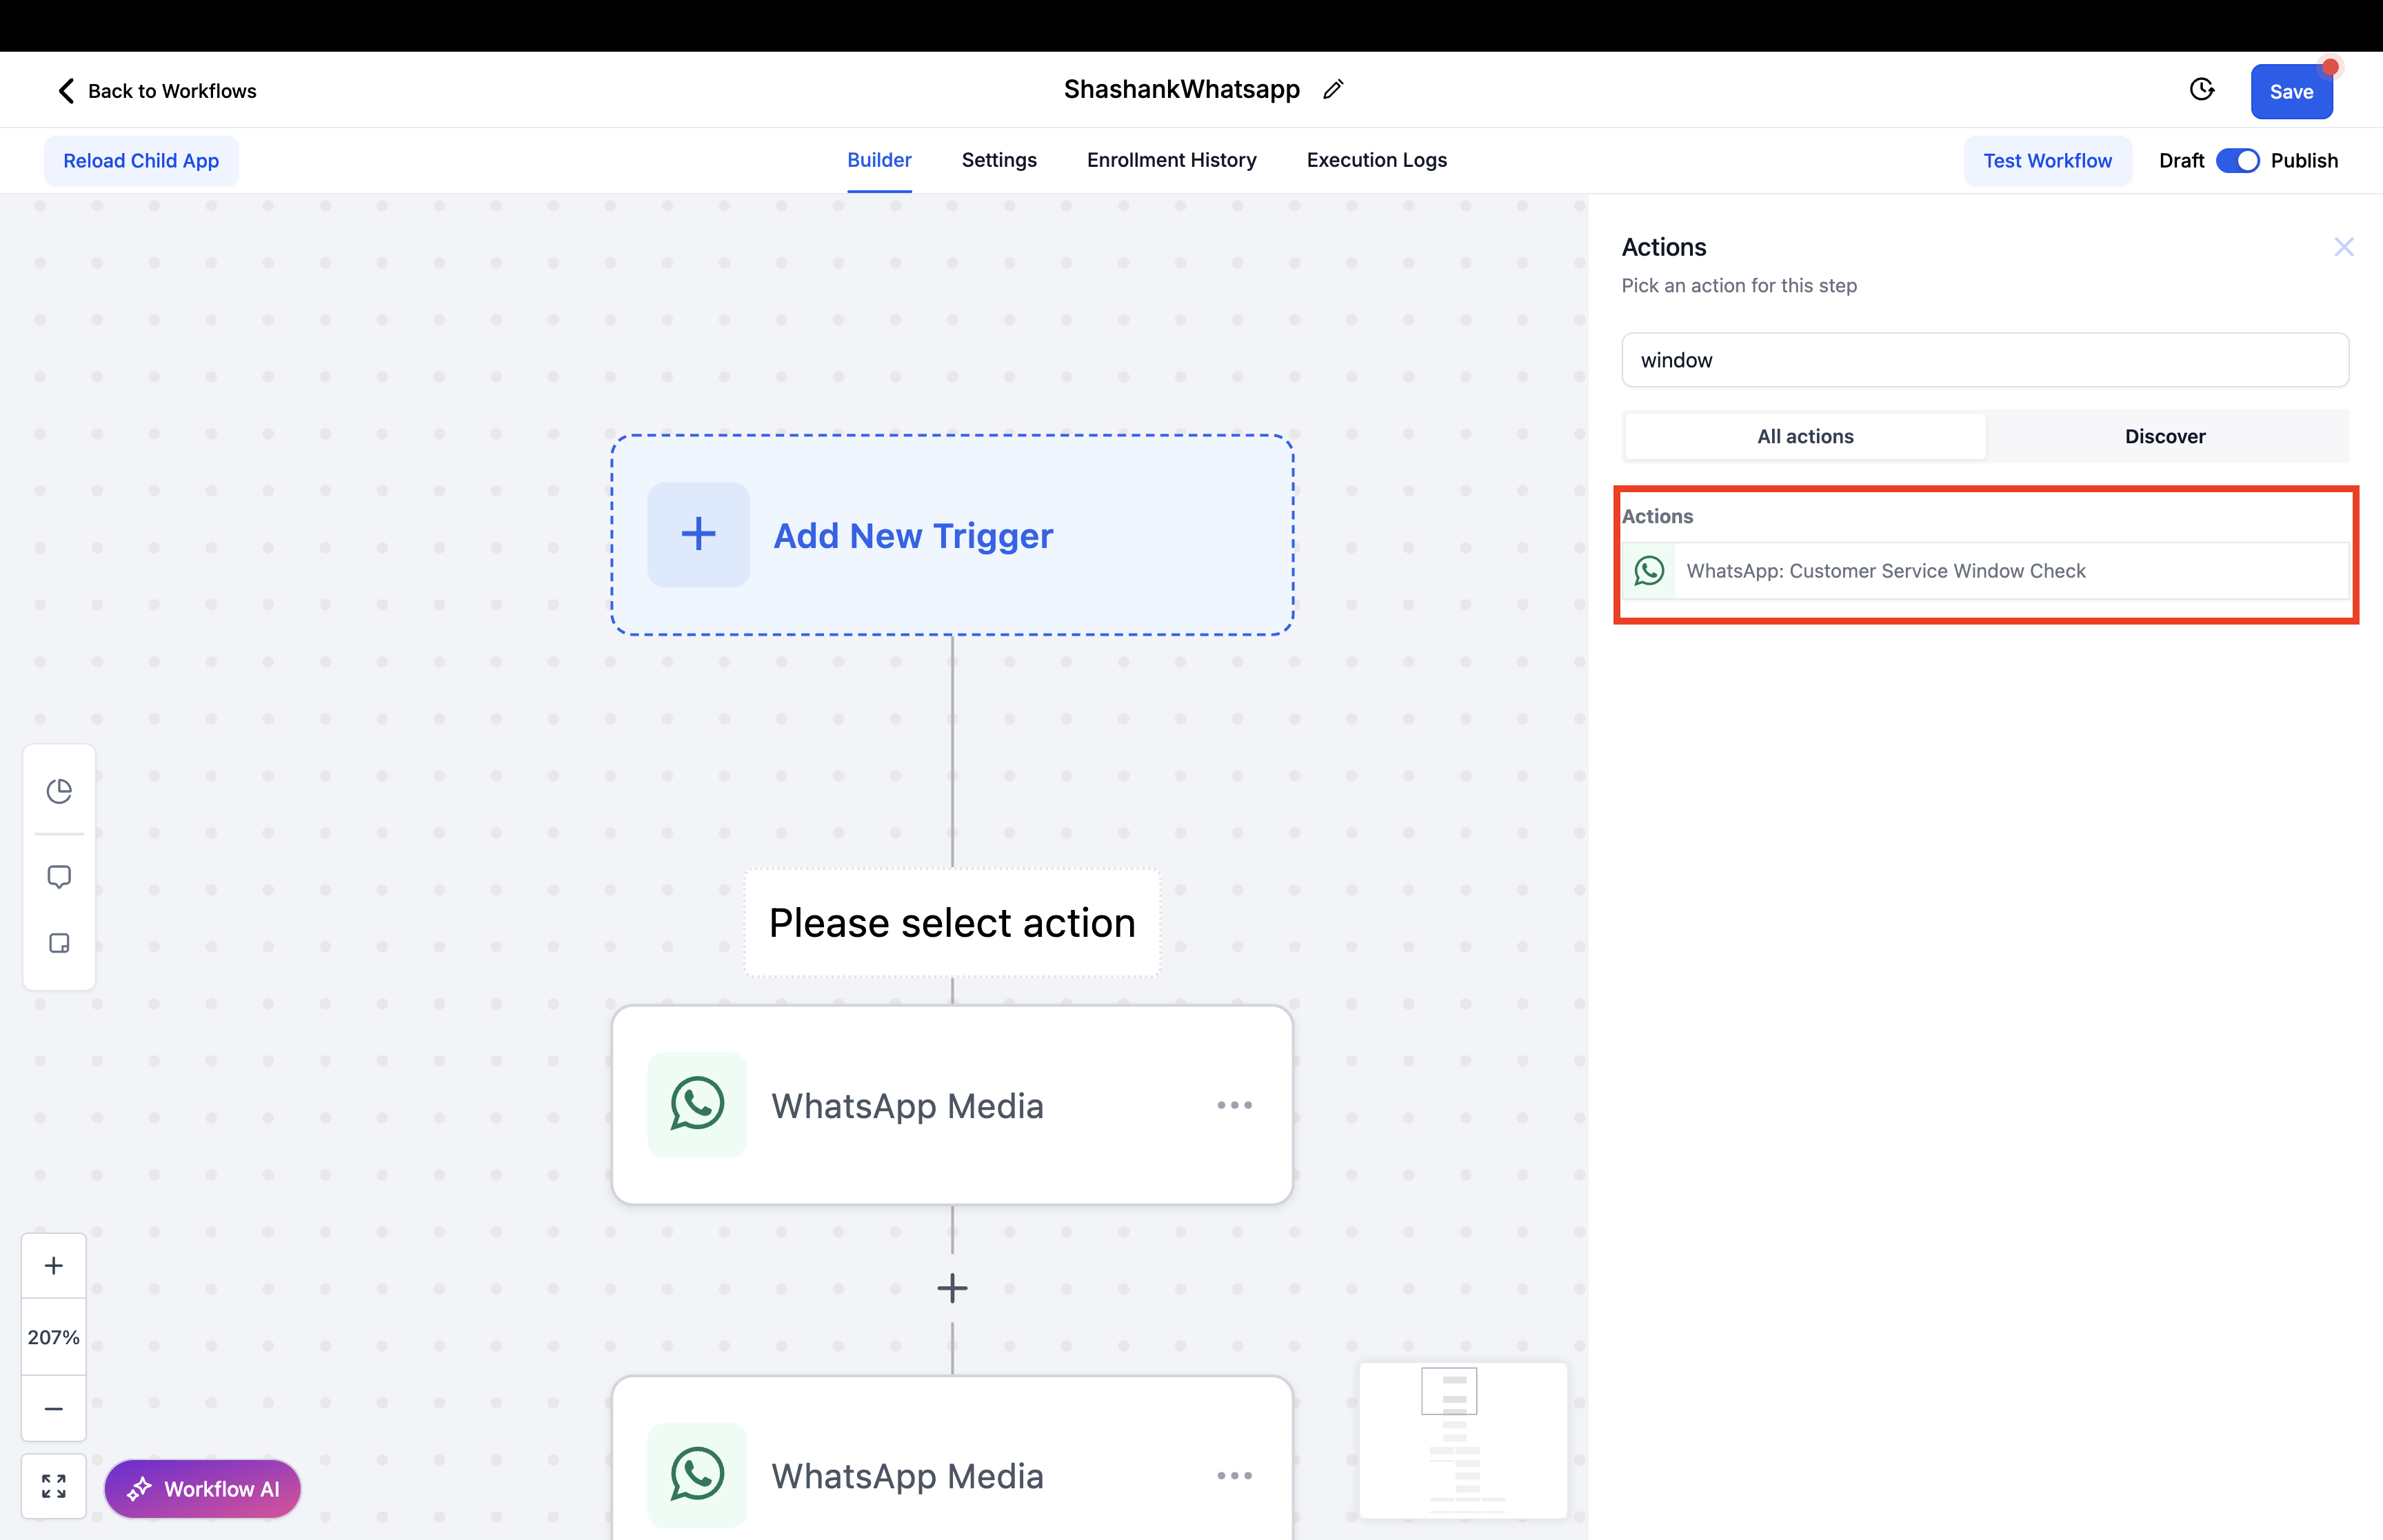This screenshot has width=2383, height=1540.
Task: Switch to Settings tab
Action: [x=999, y=160]
